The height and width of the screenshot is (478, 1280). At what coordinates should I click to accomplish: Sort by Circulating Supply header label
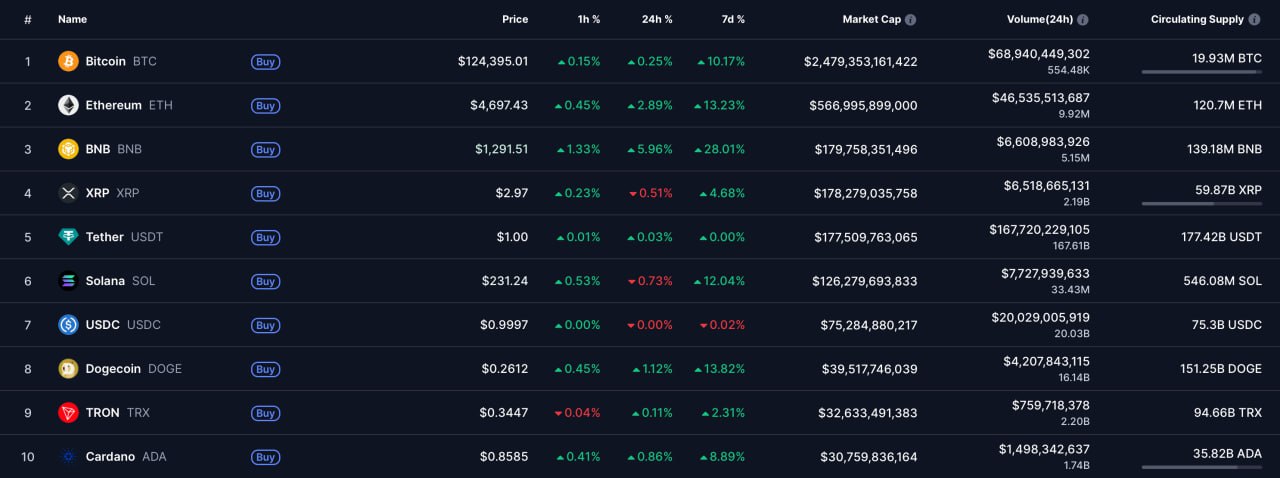[1197, 19]
